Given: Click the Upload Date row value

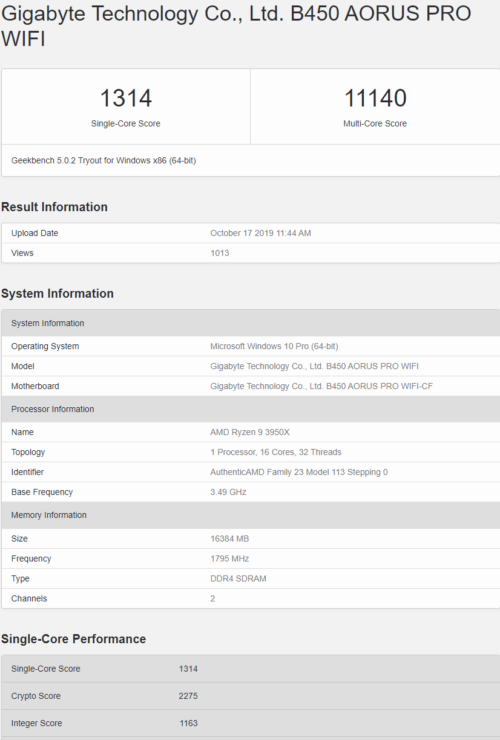Looking at the screenshot, I should pyautogui.click(x=260, y=233).
